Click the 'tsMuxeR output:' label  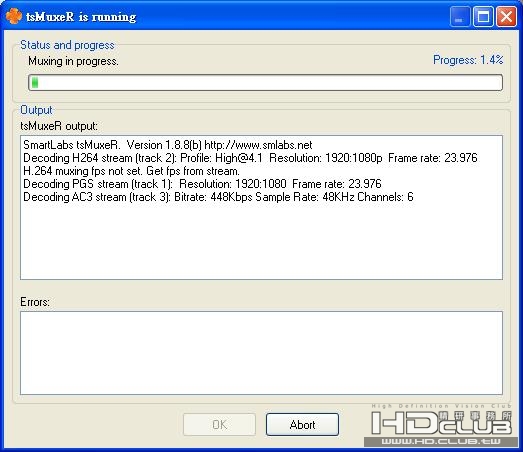[59, 126]
